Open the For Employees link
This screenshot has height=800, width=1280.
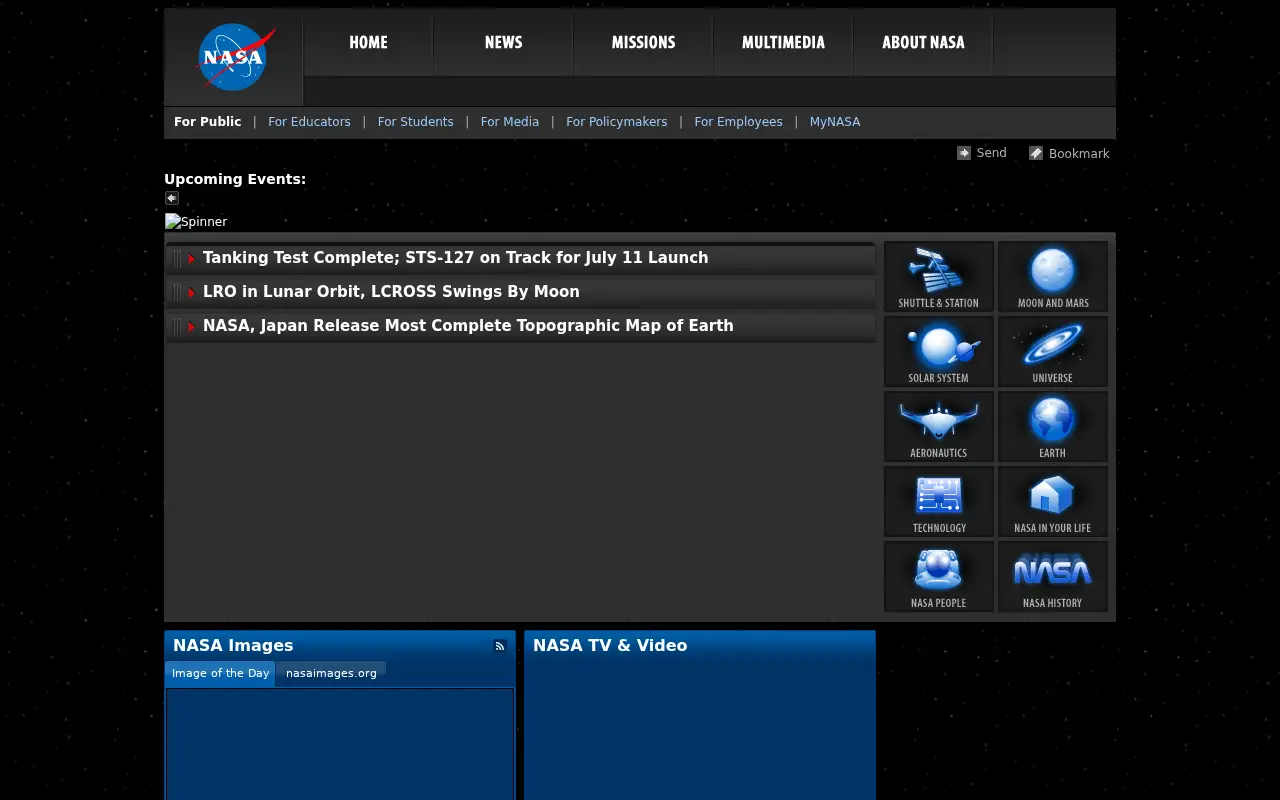738,122
